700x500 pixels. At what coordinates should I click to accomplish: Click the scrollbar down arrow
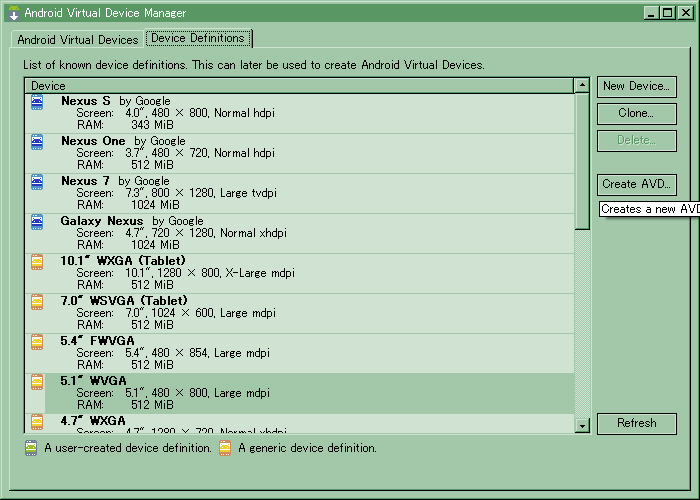[x=582, y=426]
